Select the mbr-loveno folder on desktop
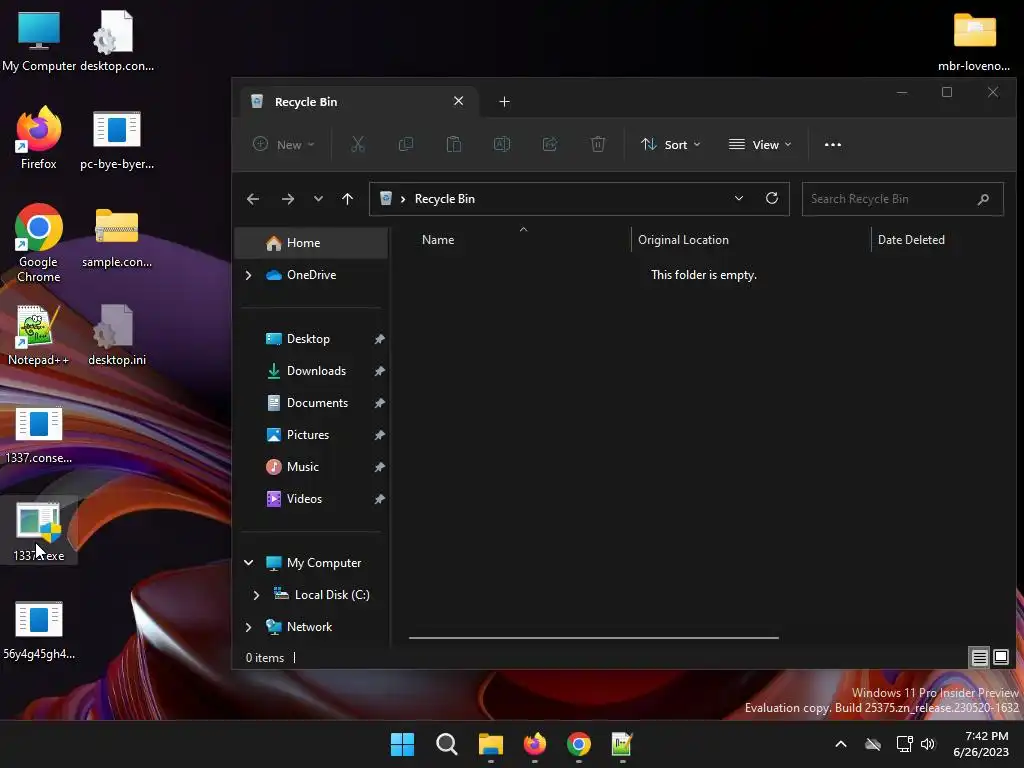Screen dimensions: 1024x768 [x=974, y=40]
